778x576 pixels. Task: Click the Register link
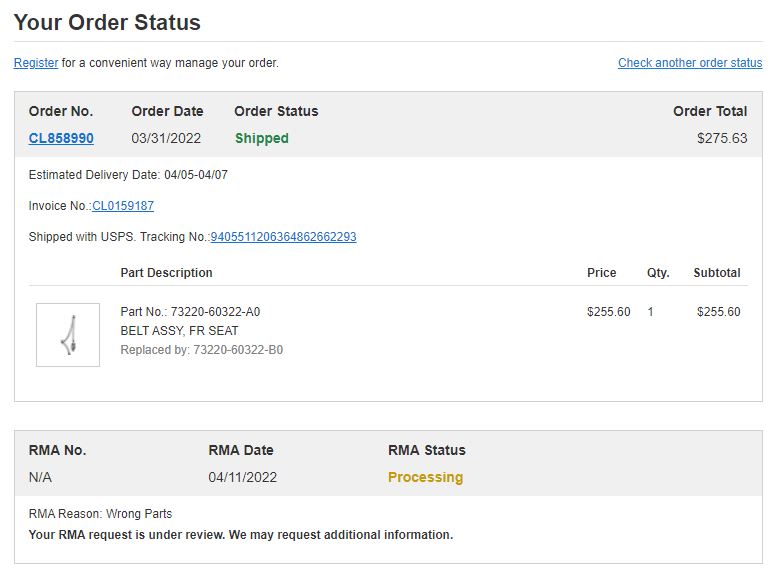click(x=36, y=63)
